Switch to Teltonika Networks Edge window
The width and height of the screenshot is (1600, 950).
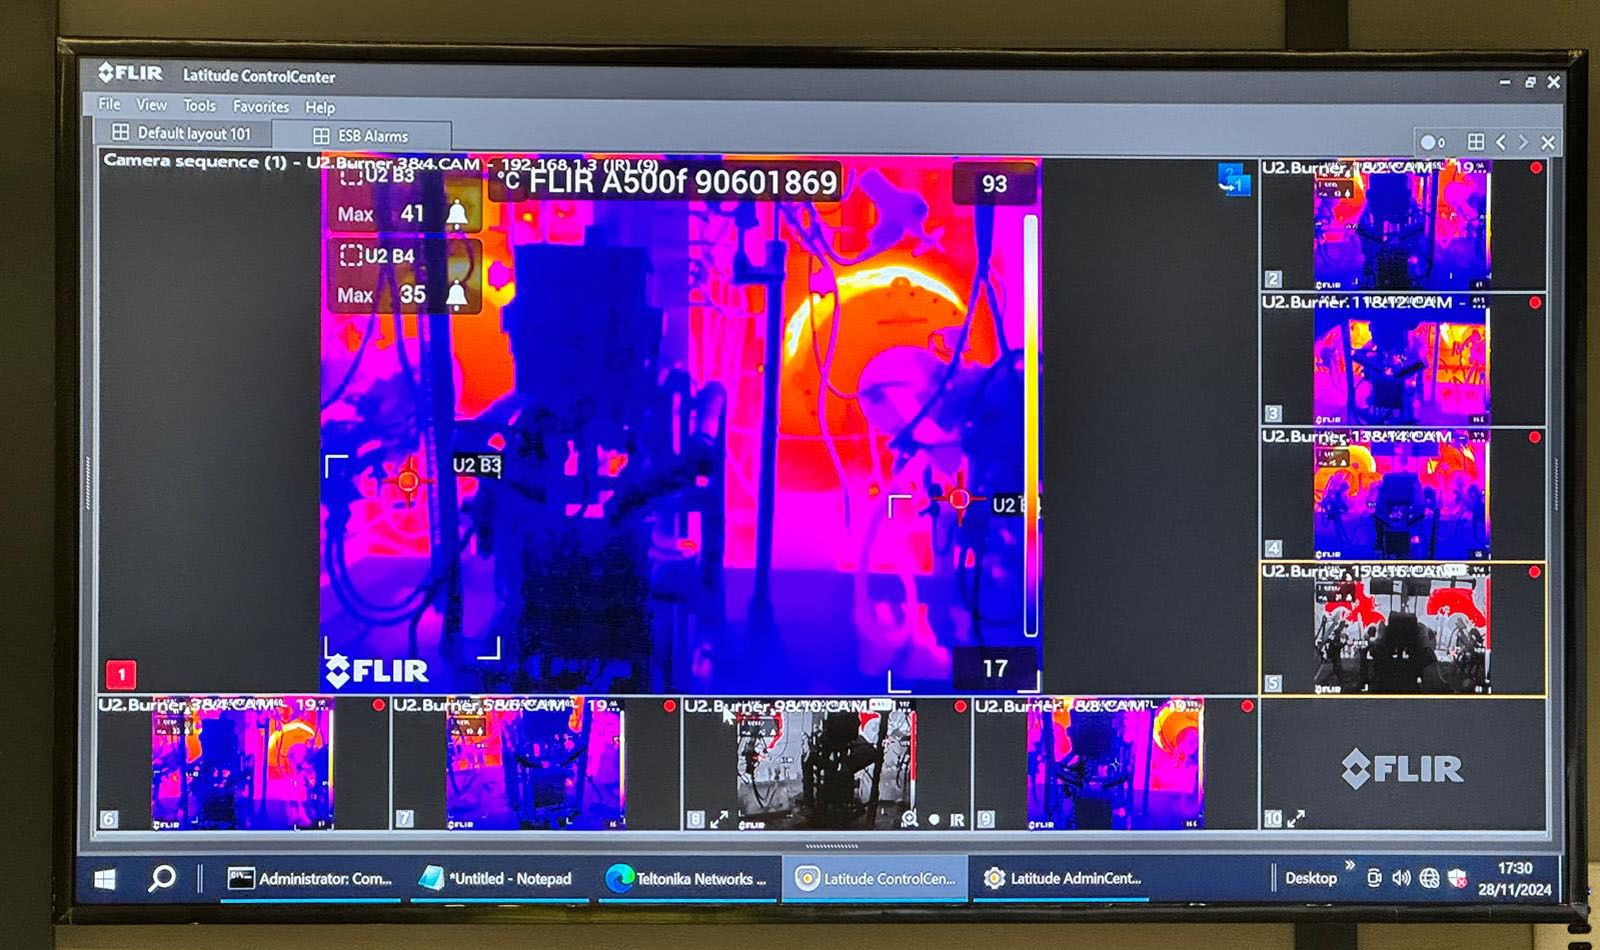688,880
